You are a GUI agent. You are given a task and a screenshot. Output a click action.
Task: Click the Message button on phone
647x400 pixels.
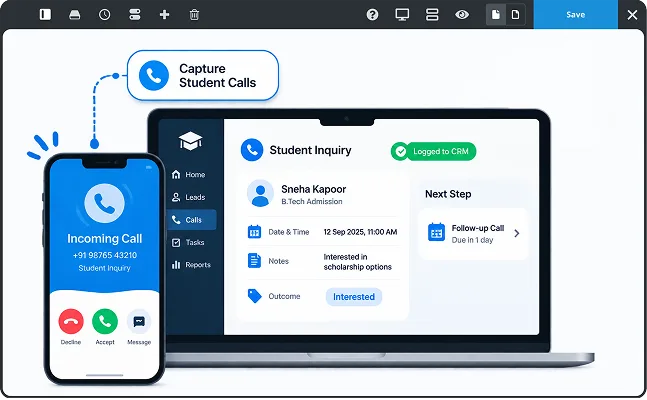(139, 321)
